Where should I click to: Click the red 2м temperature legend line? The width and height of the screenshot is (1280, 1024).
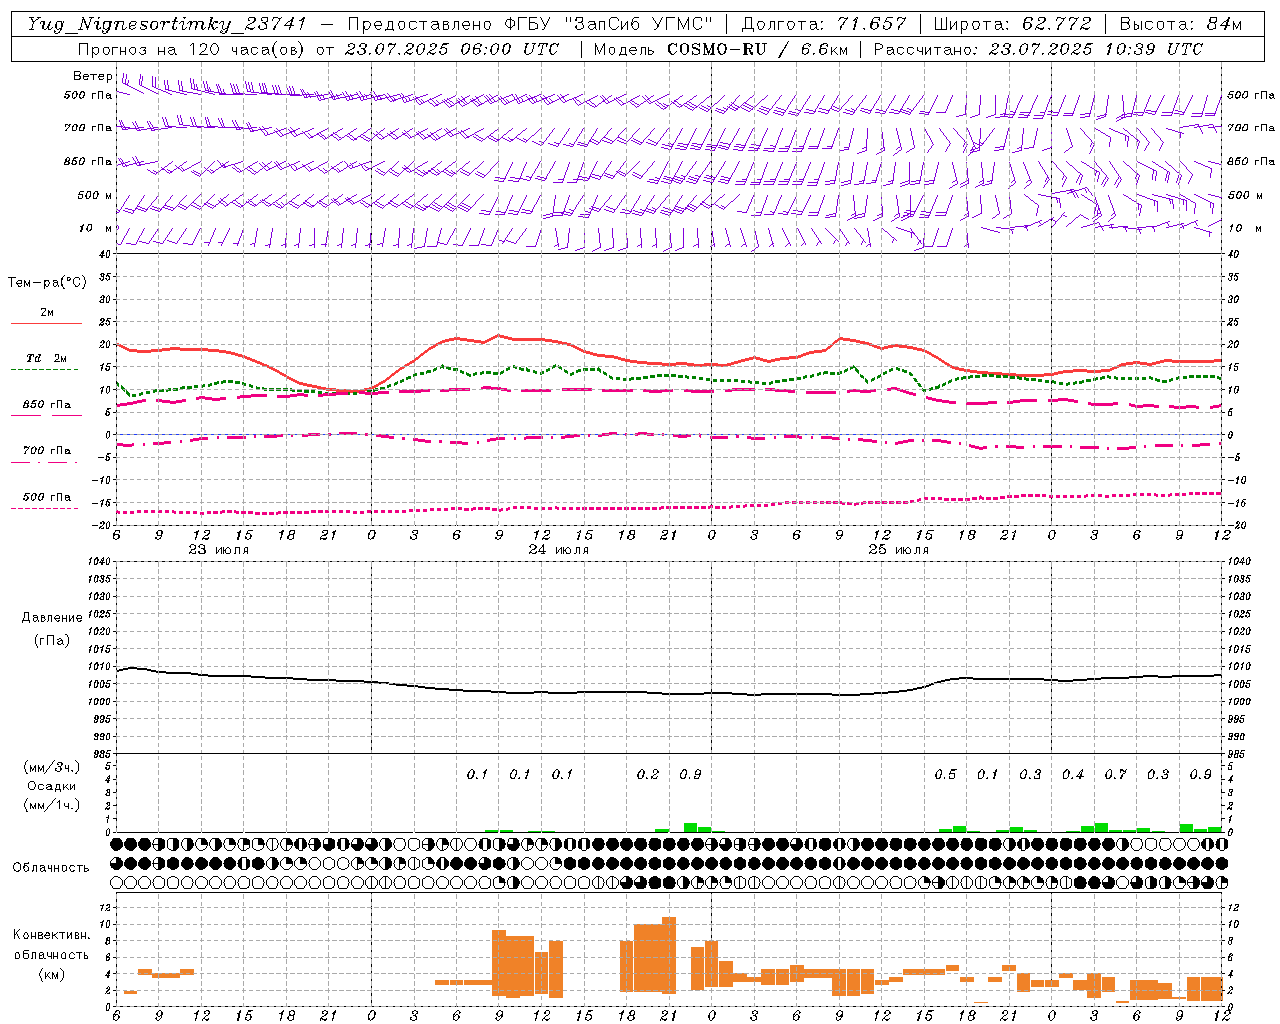point(46,323)
